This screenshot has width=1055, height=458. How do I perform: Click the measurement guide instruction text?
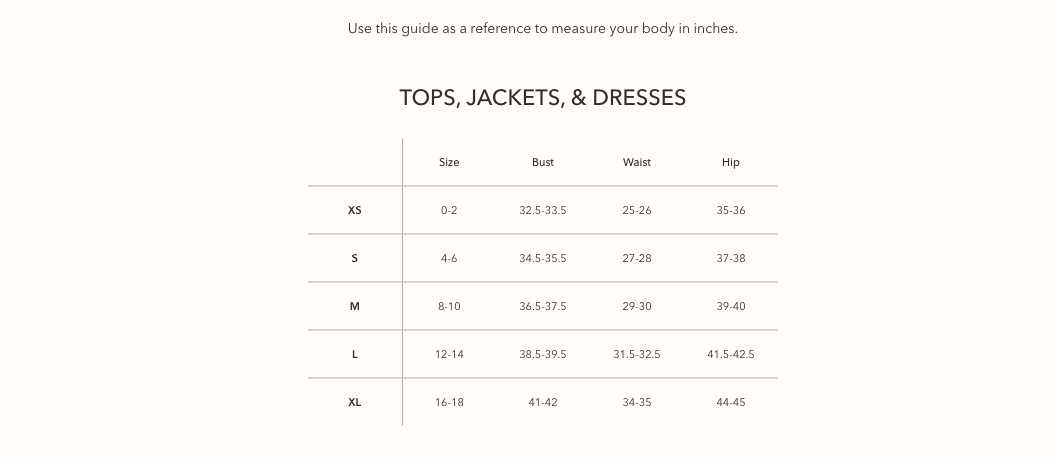[x=542, y=28]
